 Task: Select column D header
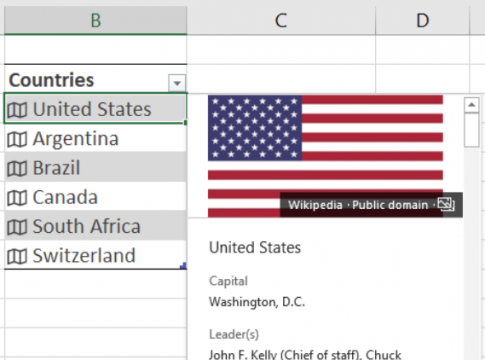pos(422,20)
